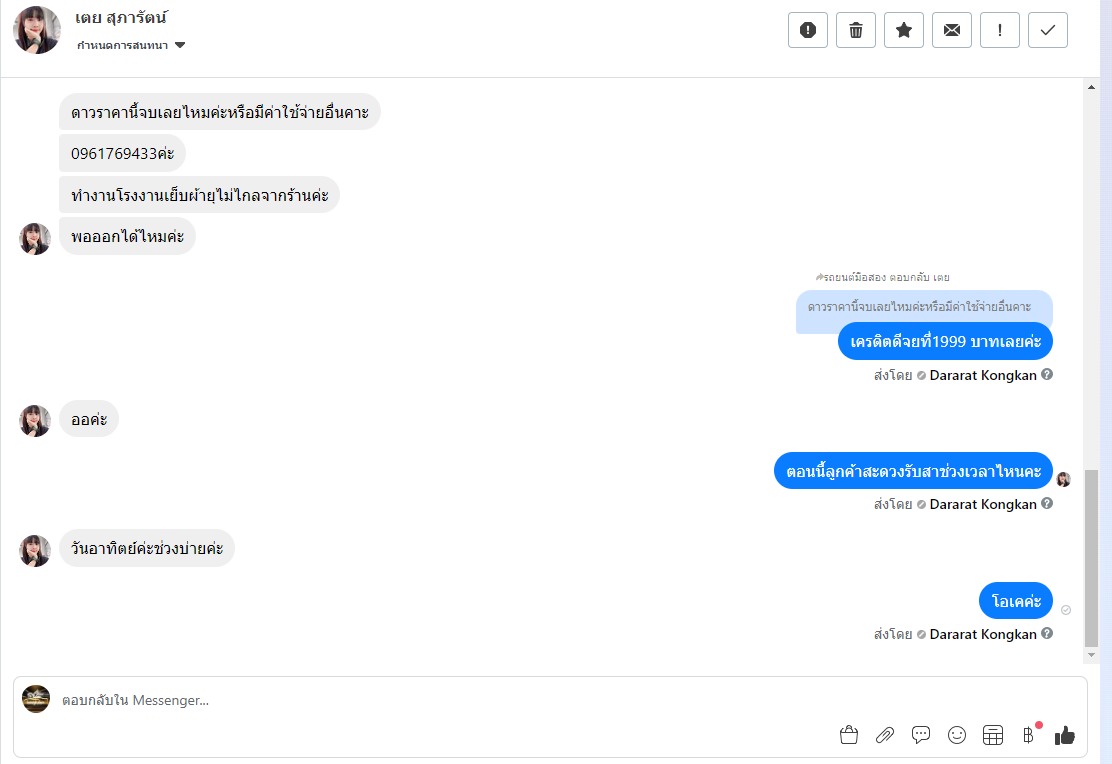Flag conversation as priority with exclamation icon
The image size is (1112, 764).
(1000, 30)
